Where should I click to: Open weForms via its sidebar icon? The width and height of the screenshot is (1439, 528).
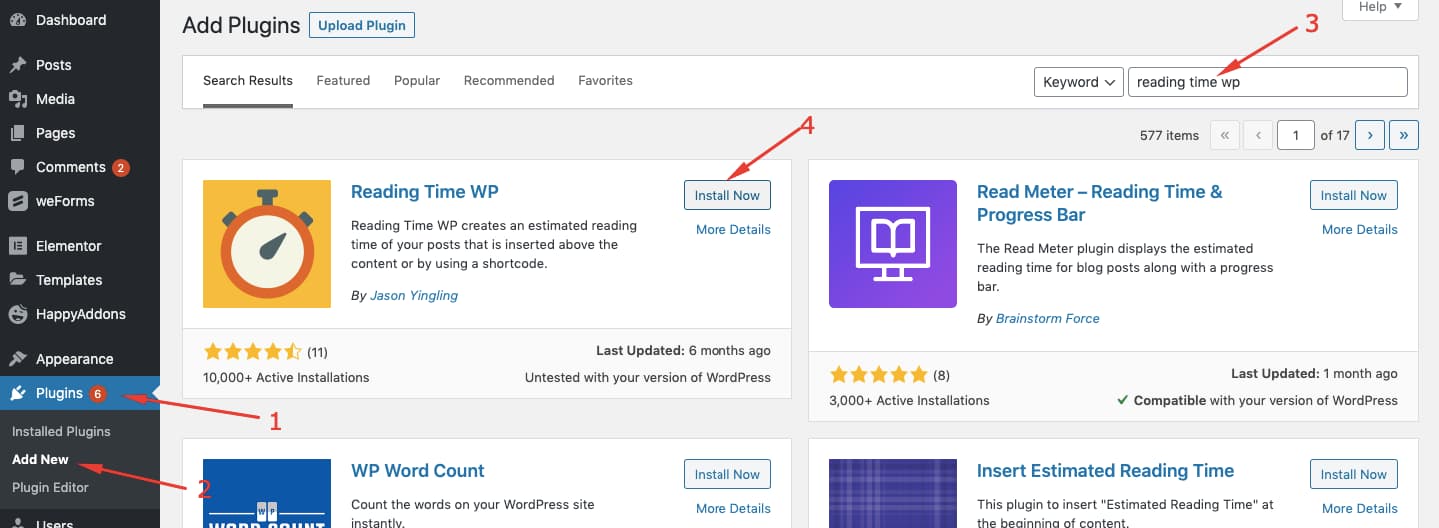(17, 201)
